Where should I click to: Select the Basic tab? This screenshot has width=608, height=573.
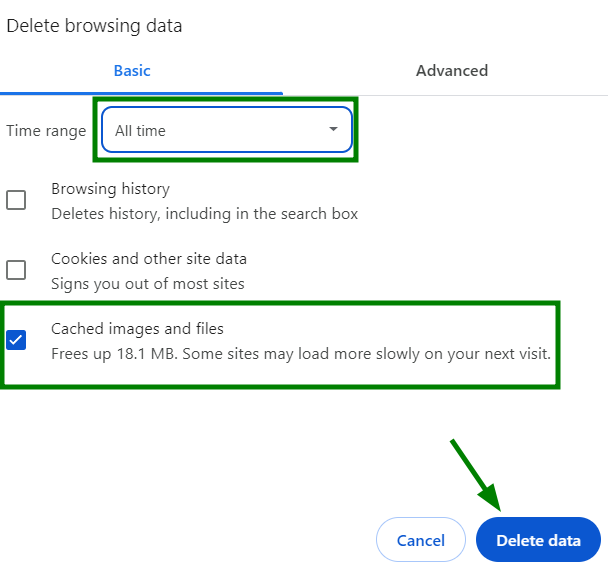point(132,71)
